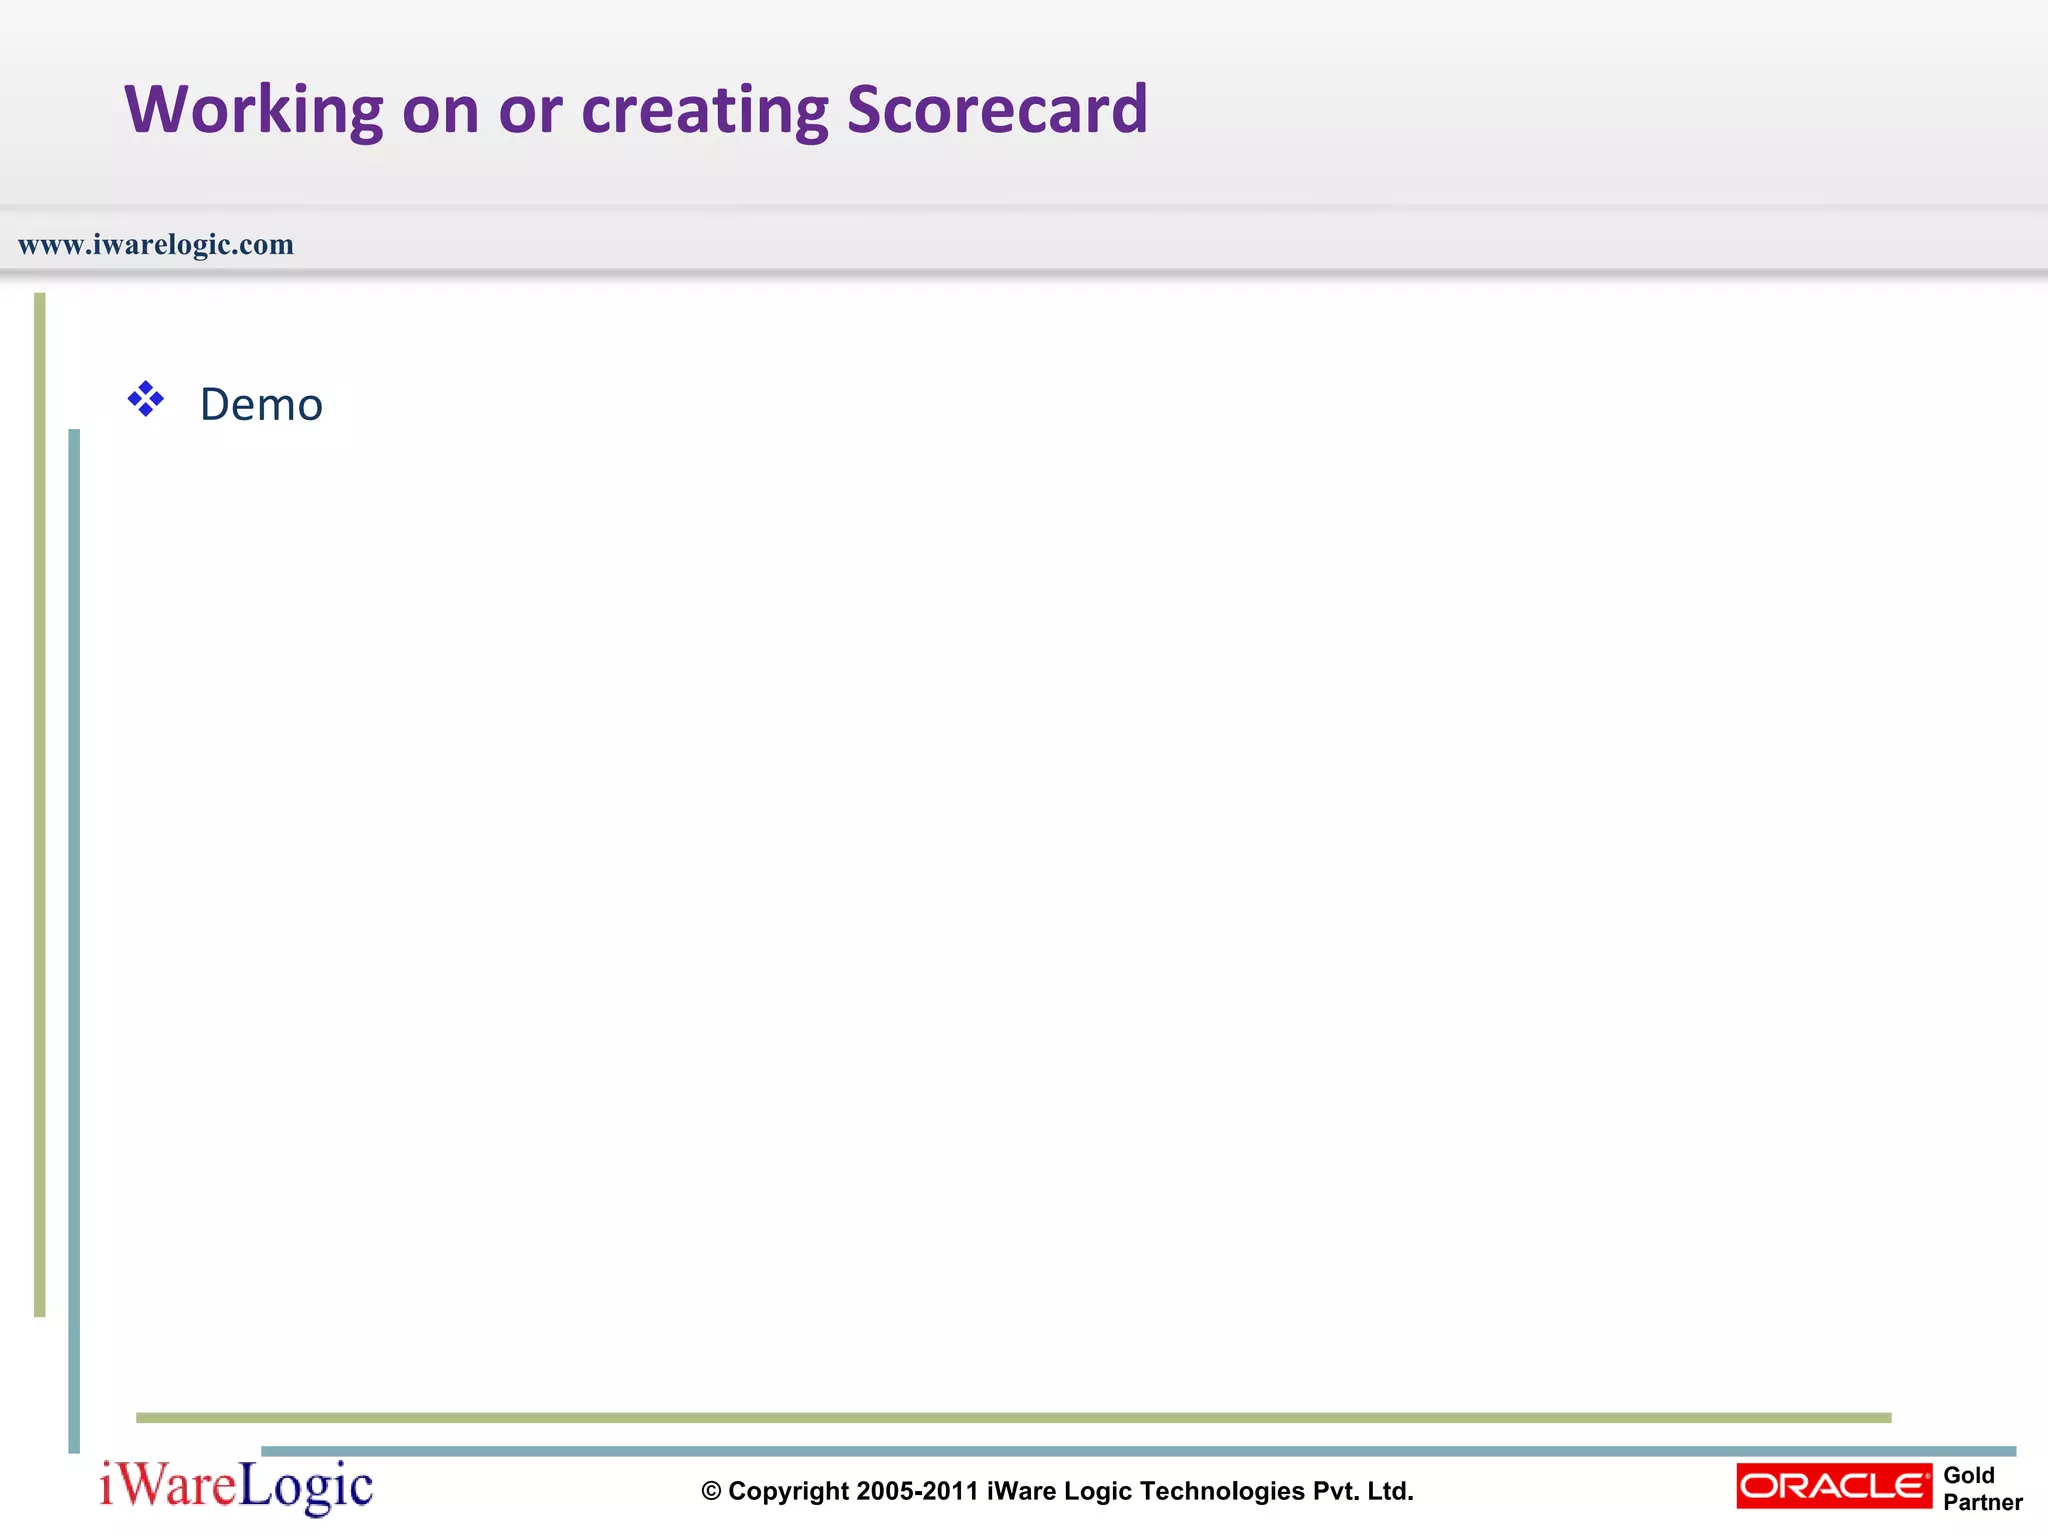Image resolution: width=2048 pixels, height=1536 pixels.
Task: Click the word creating in the title
Action: [704, 109]
